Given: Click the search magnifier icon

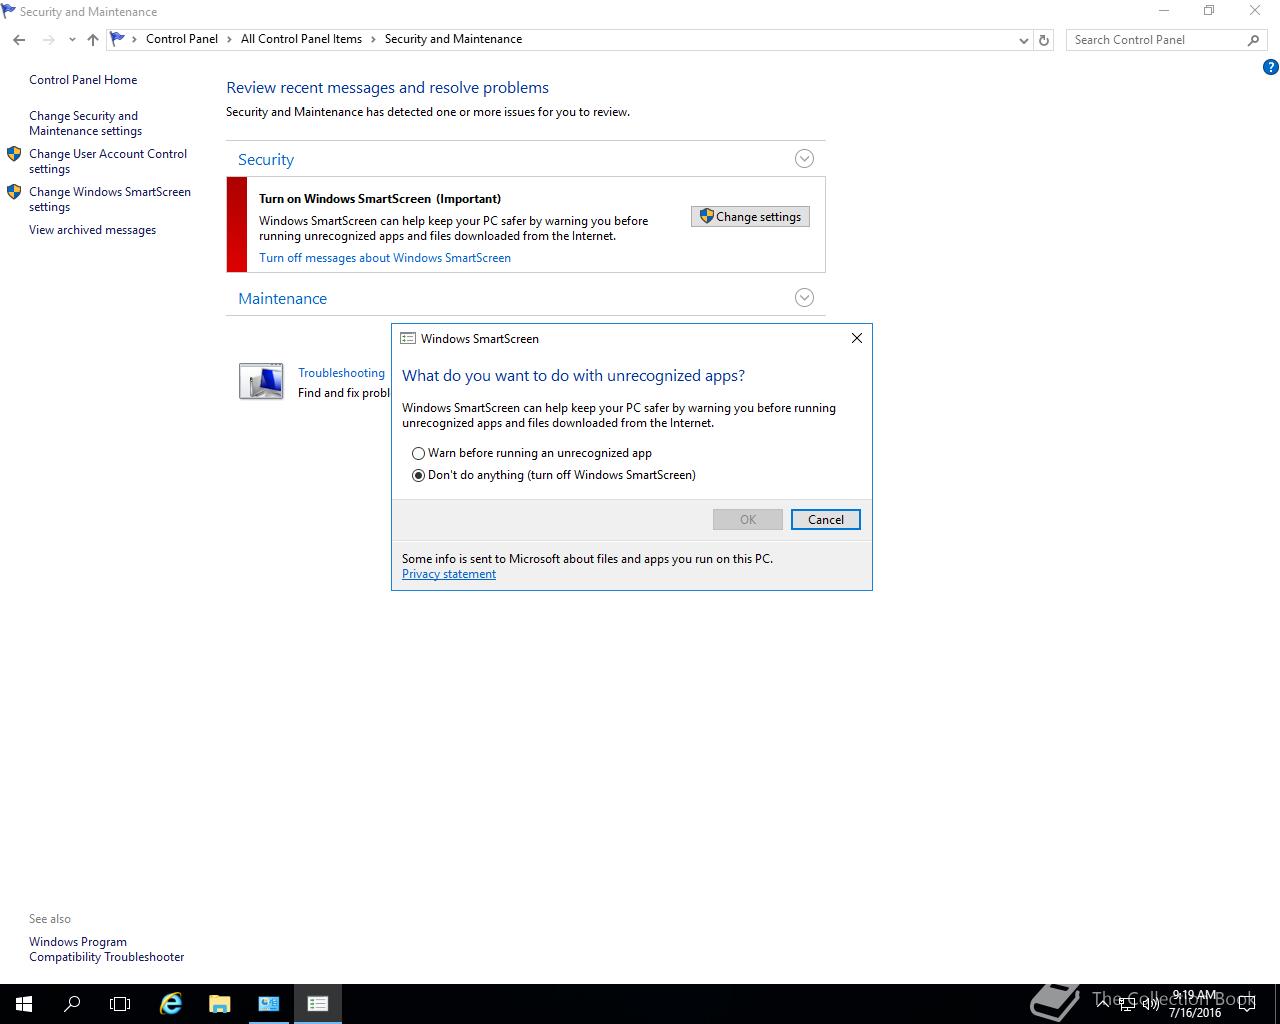Looking at the screenshot, I should [1253, 40].
